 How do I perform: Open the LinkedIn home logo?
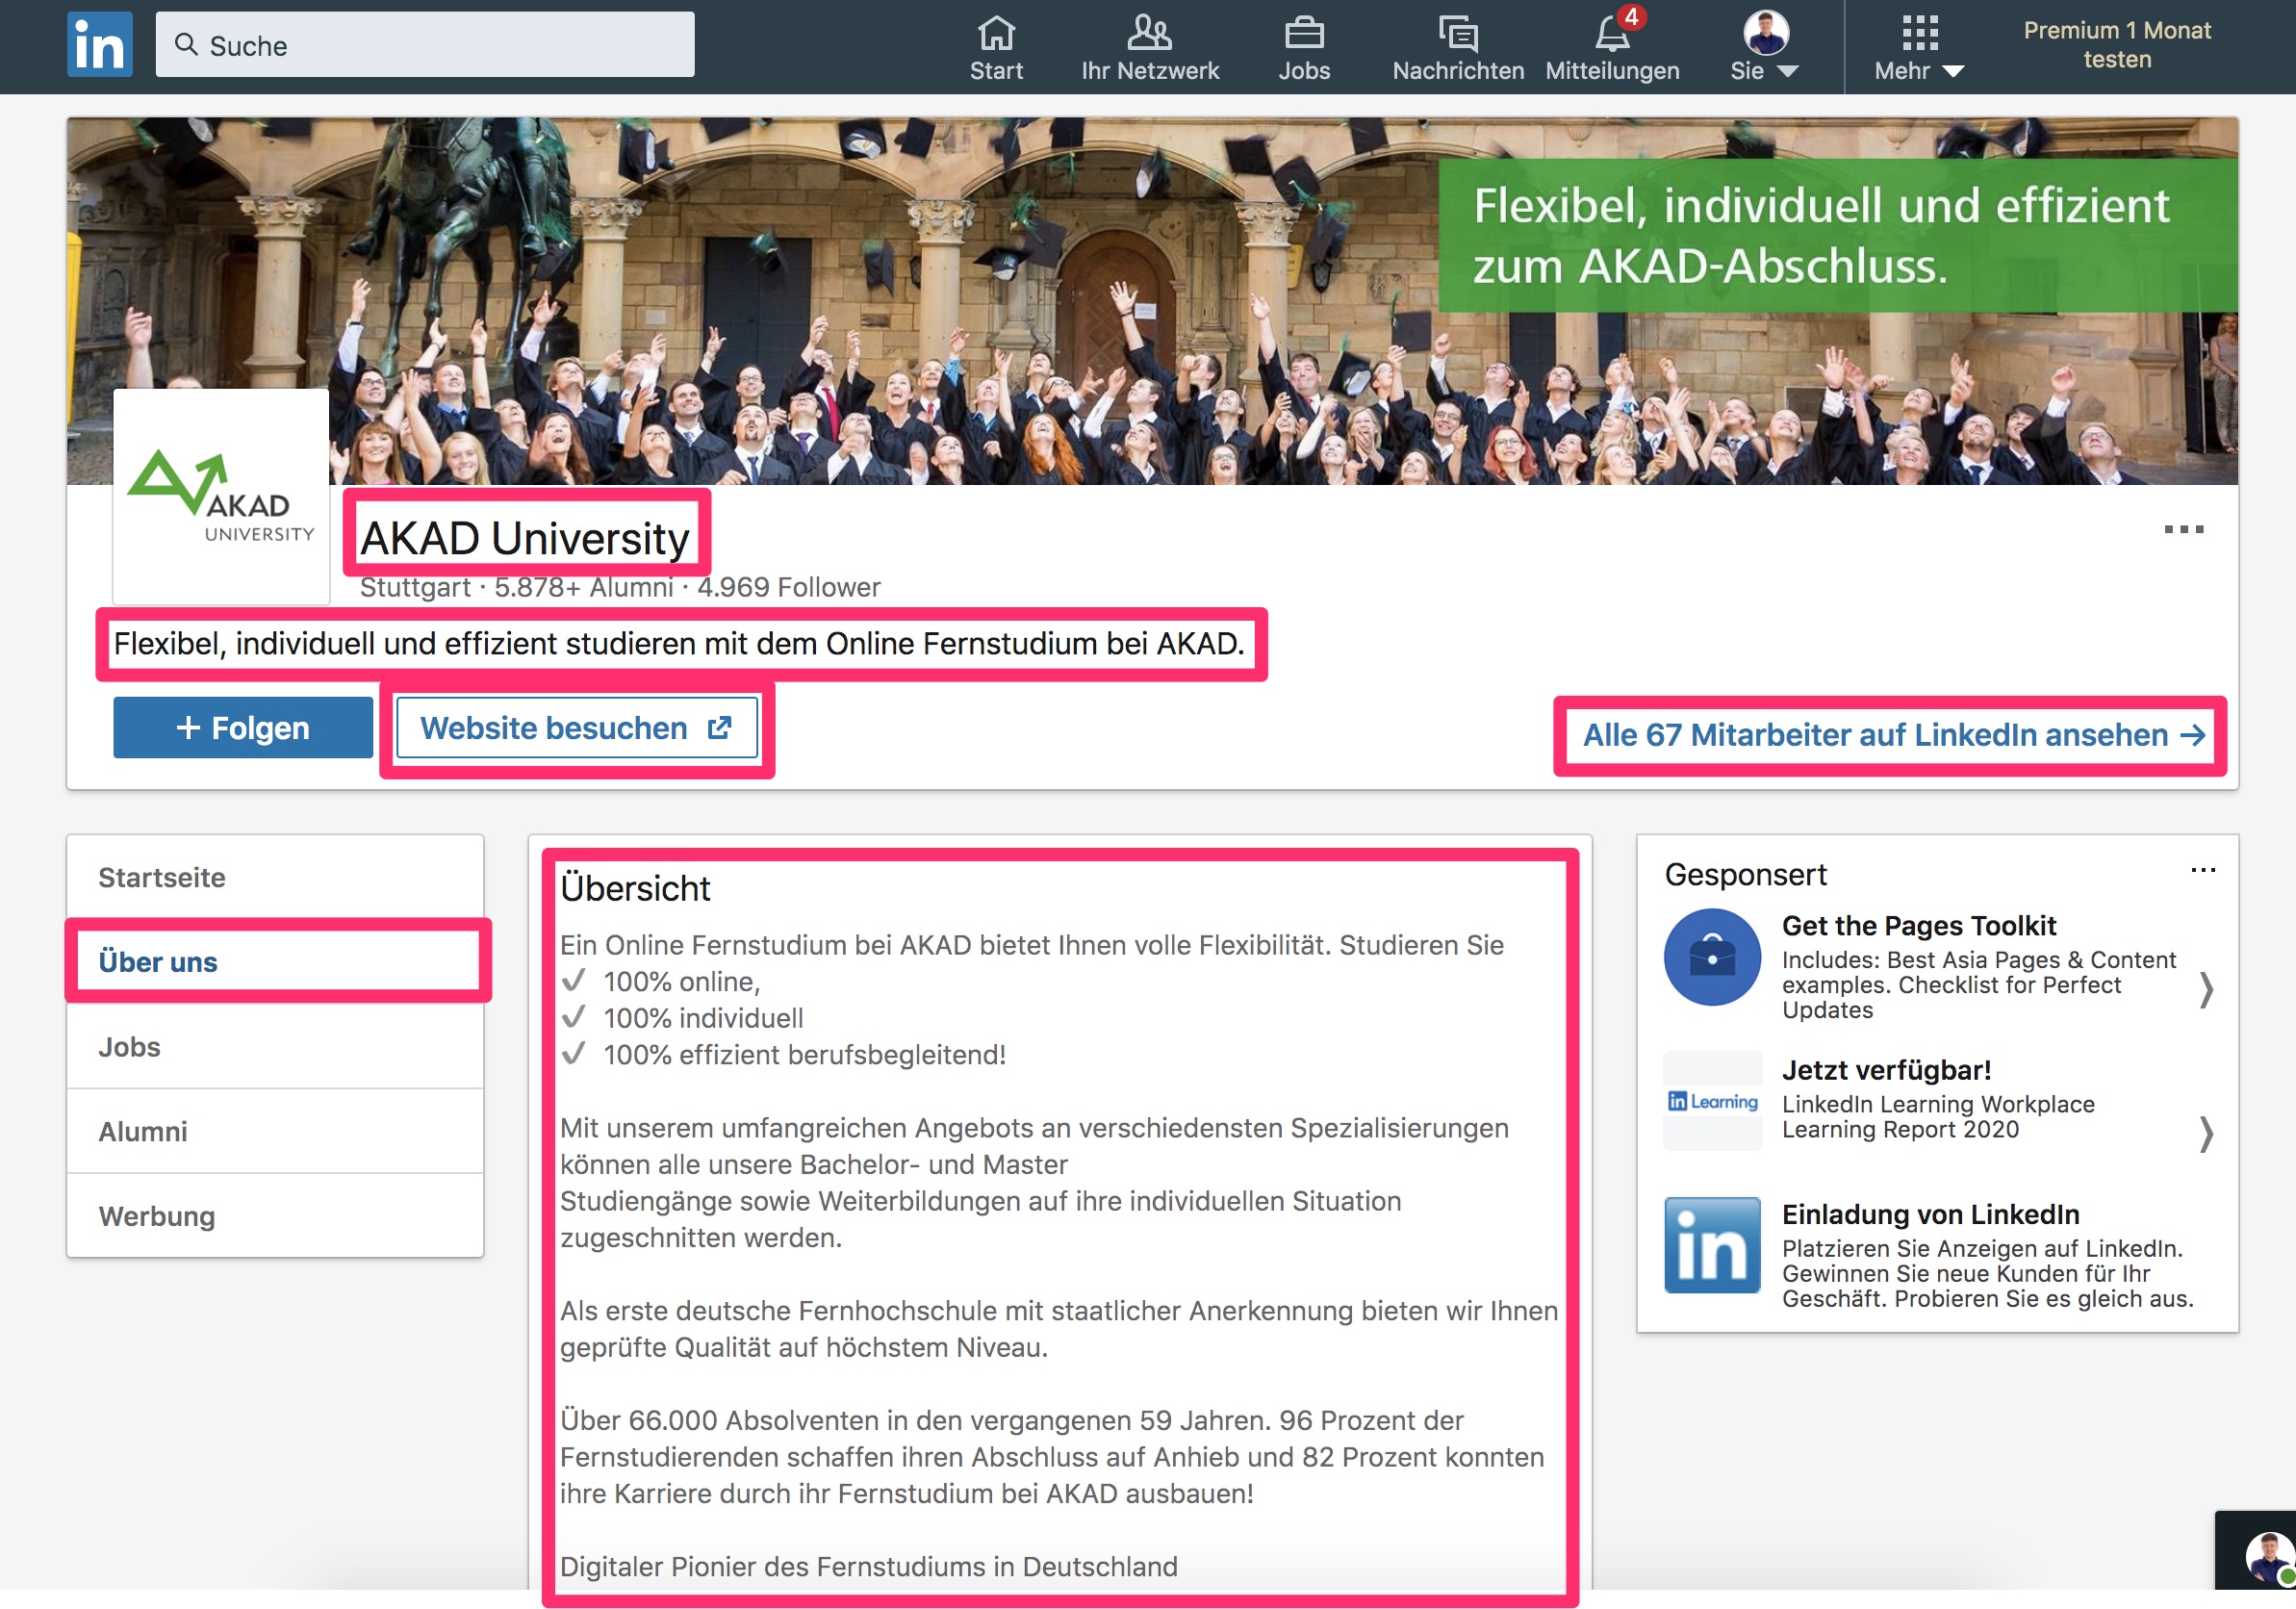[99, 45]
